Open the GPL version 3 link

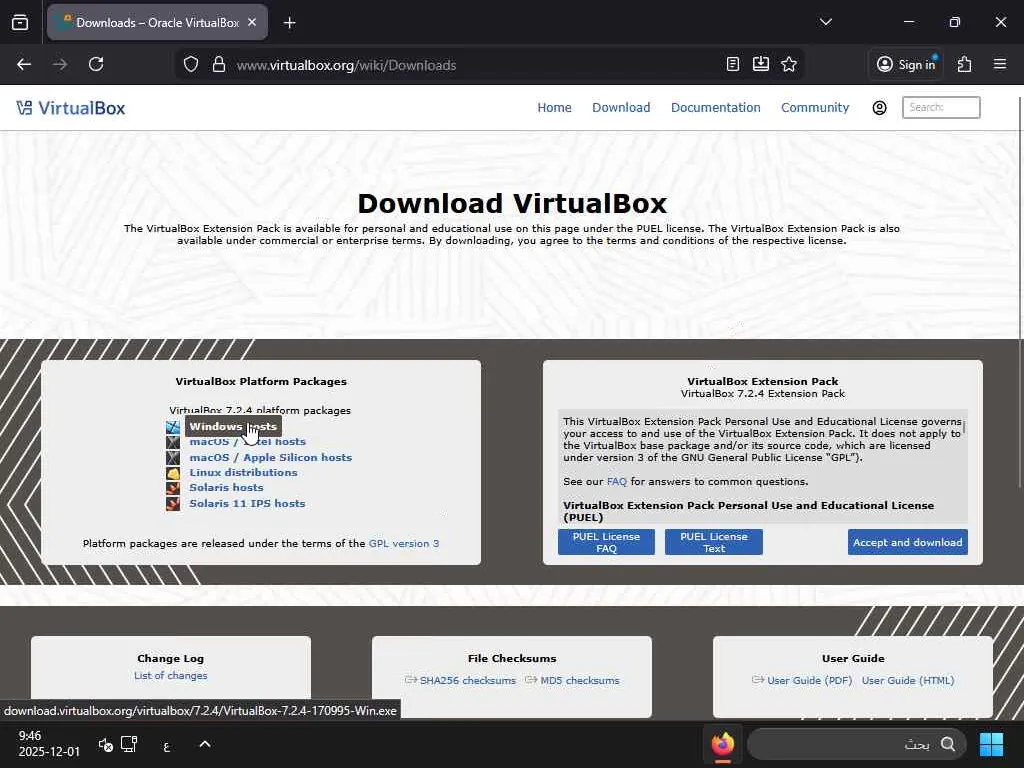[404, 543]
